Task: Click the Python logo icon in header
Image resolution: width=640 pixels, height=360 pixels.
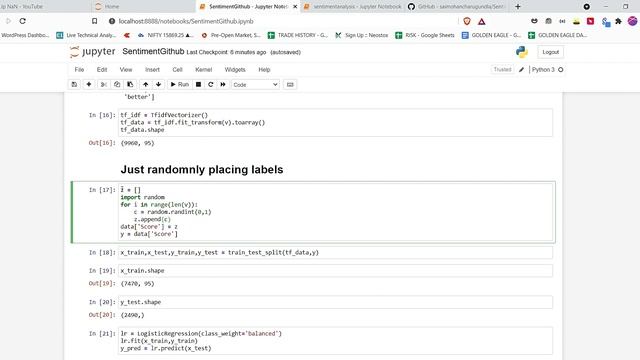Action: (522, 52)
